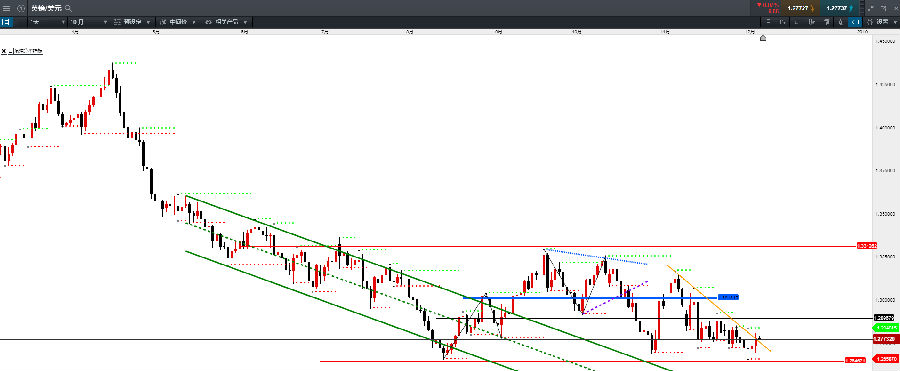
Task: Open the candlestick chart type dropdown
Action: click(131, 22)
